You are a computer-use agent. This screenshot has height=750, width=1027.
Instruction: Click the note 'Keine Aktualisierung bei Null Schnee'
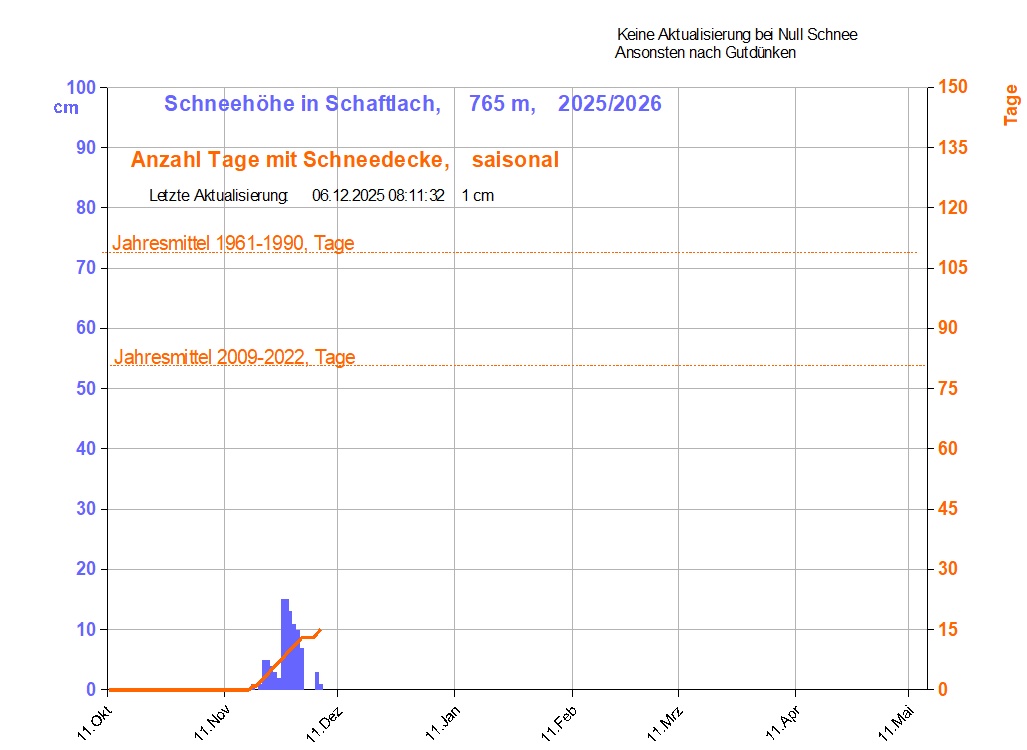click(x=737, y=35)
